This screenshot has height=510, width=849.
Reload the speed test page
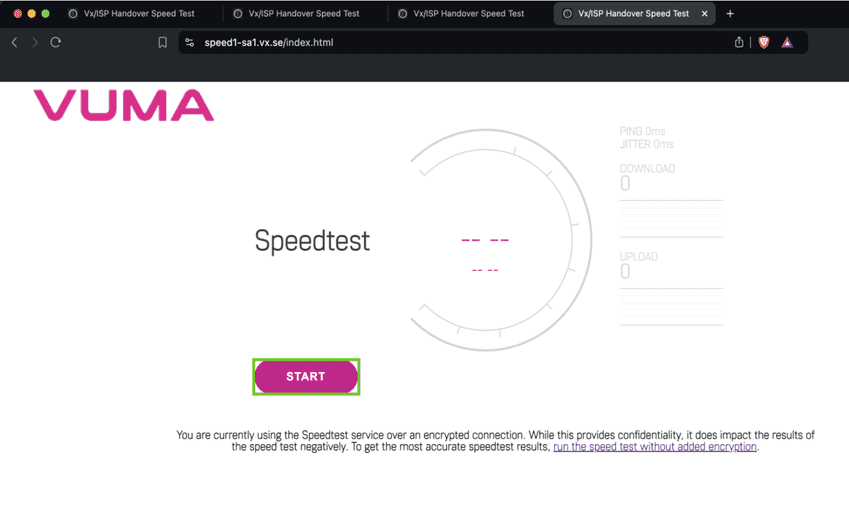[x=56, y=43]
